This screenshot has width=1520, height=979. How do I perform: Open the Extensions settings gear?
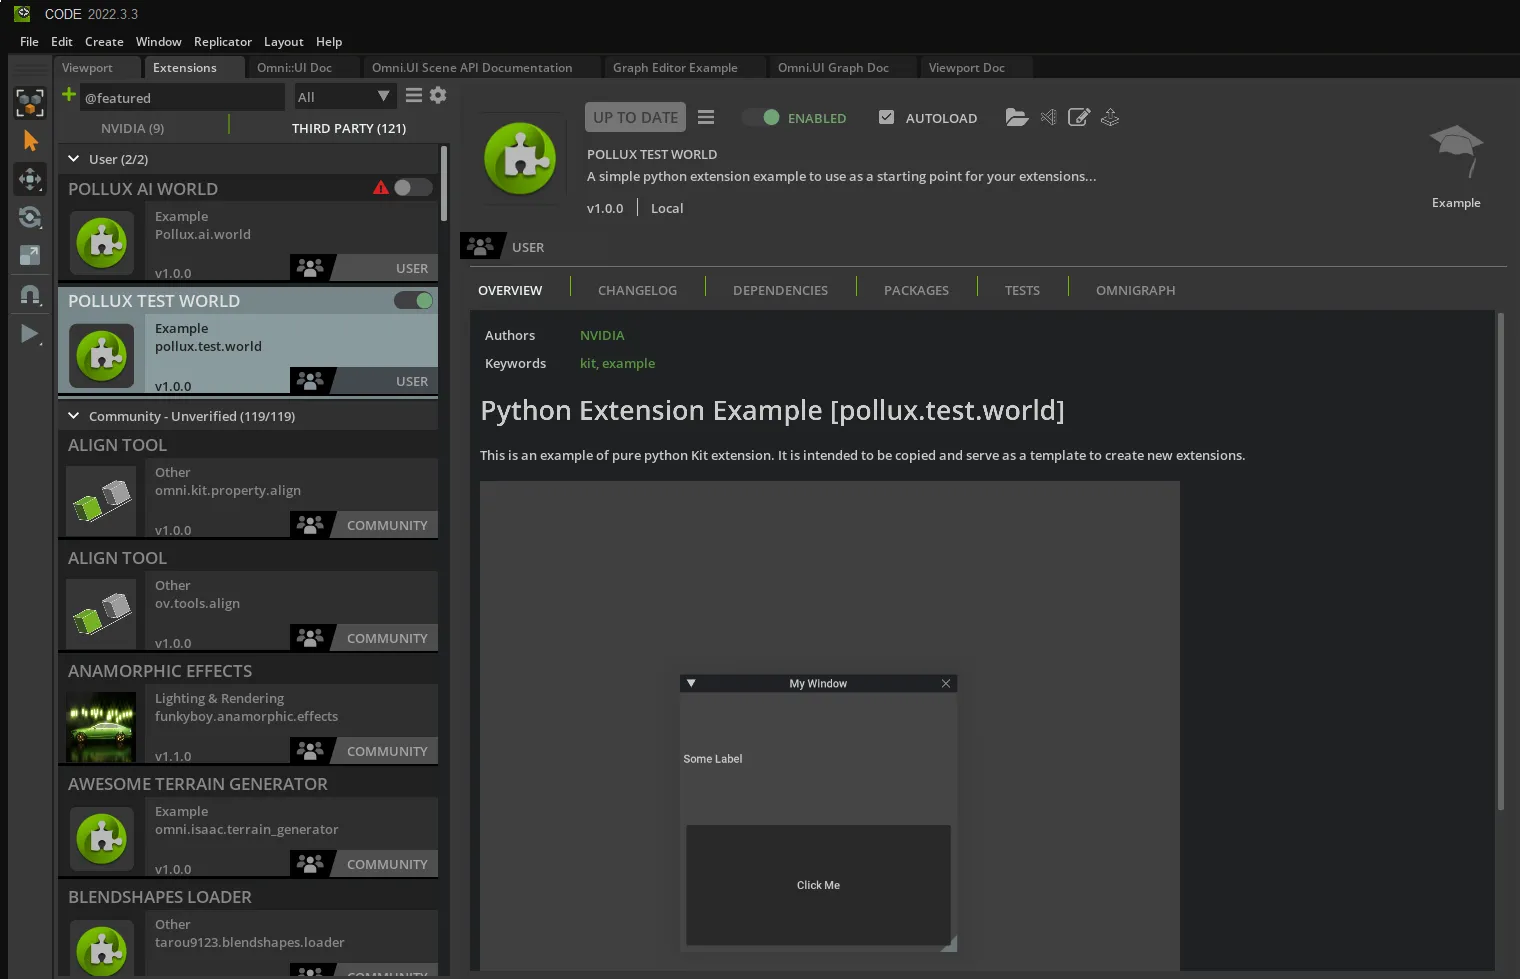(x=438, y=95)
